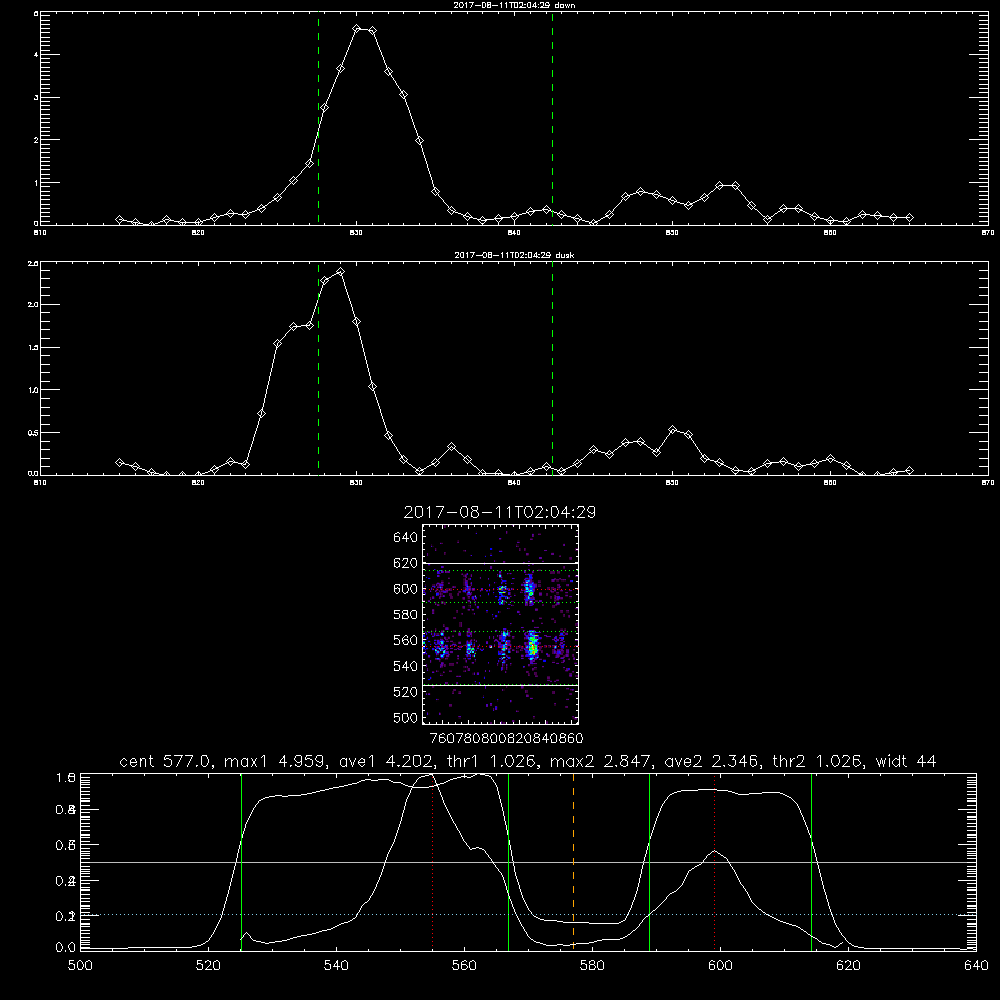Click the dotted horizontal line at 0.2 in bottom plot
The height and width of the screenshot is (1000, 1000).
(528, 915)
